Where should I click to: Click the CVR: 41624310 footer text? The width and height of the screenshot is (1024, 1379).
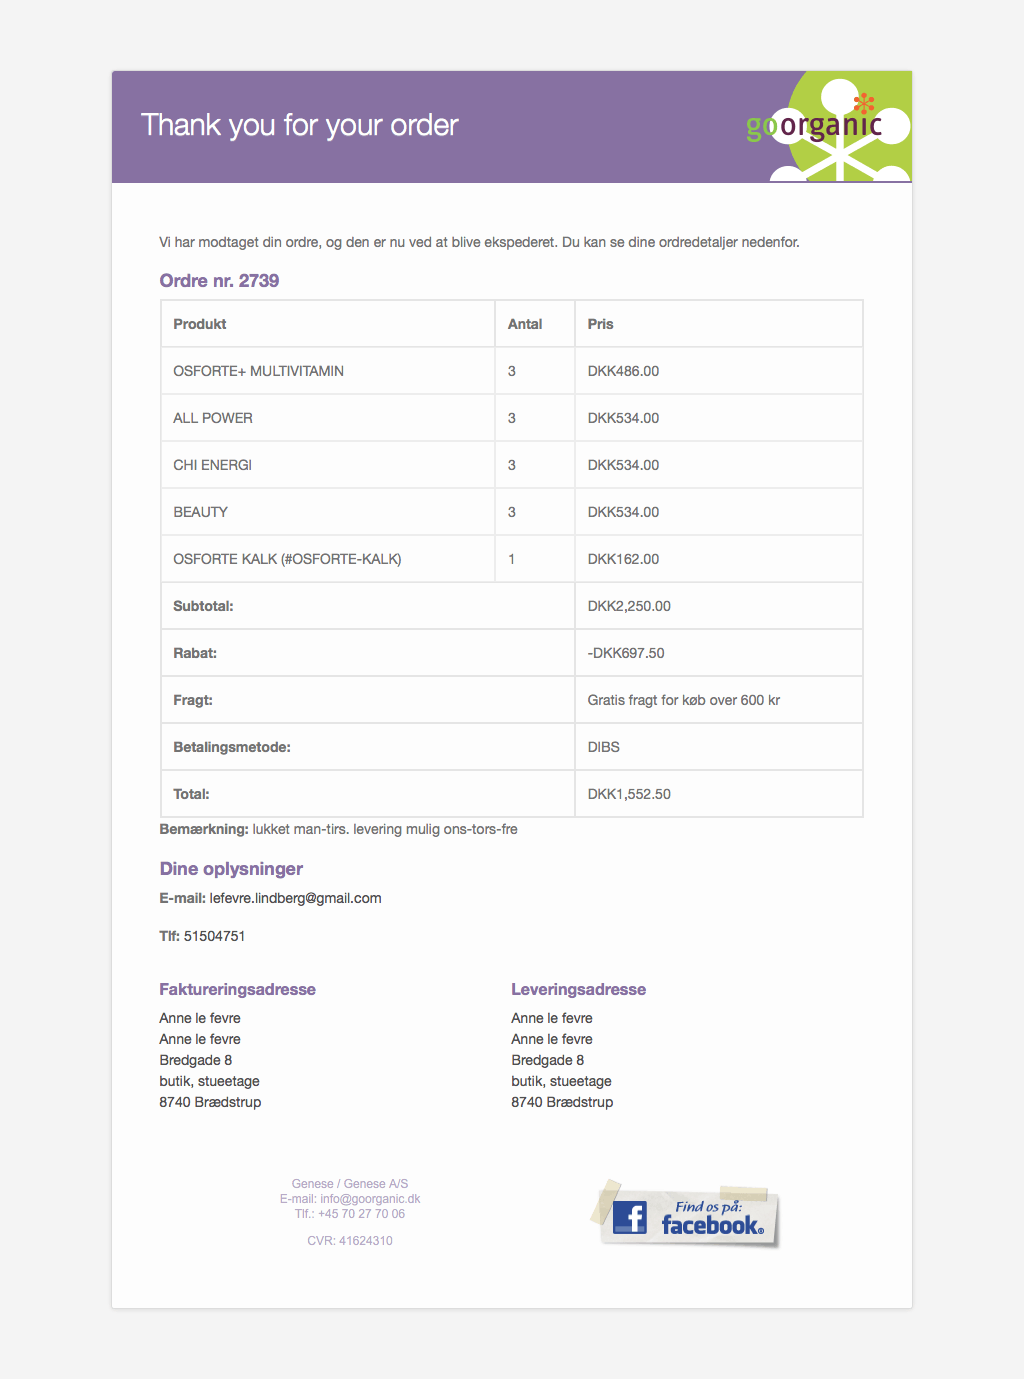click(350, 1240)
